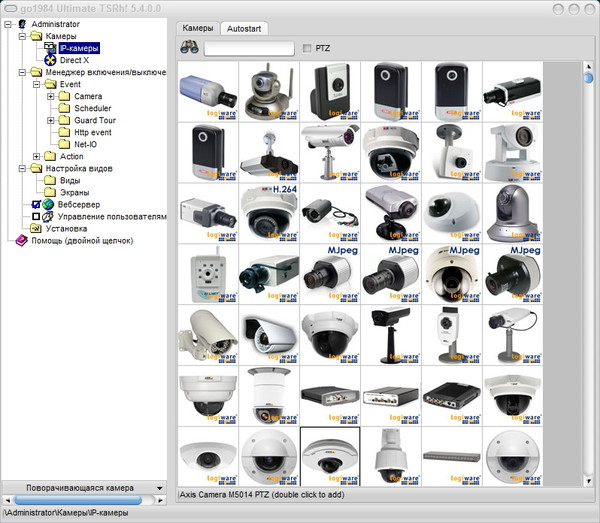Expand the Action folder node
The width and height of the screenshot is (600, 523).
tap(36, 156)
